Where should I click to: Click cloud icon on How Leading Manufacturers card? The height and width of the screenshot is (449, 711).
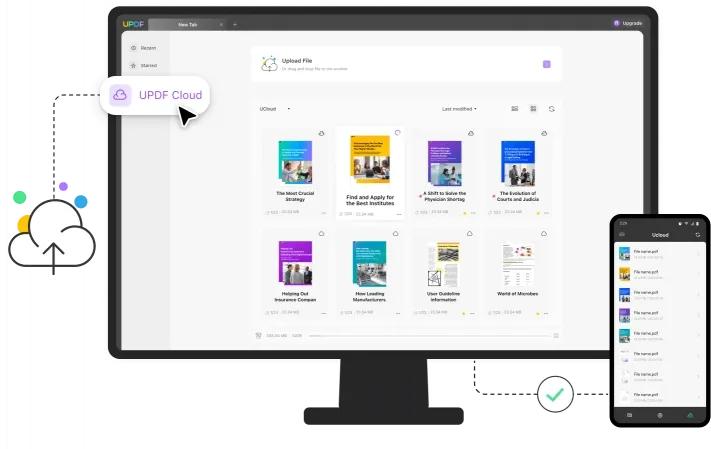[395, 234]
